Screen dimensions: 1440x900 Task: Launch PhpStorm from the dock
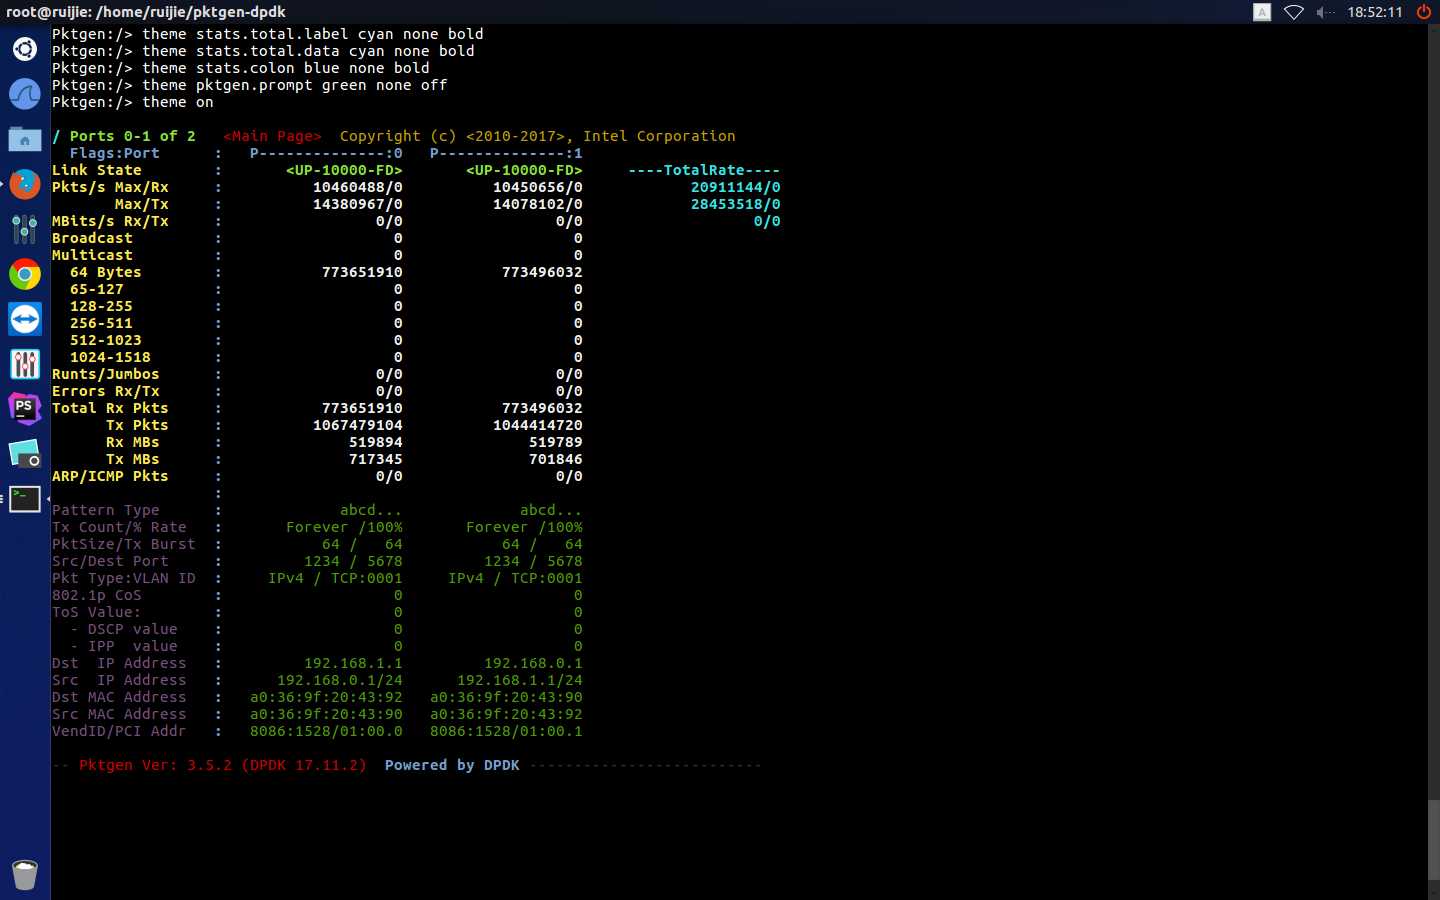pyautogui.click(x=24, y=408)
